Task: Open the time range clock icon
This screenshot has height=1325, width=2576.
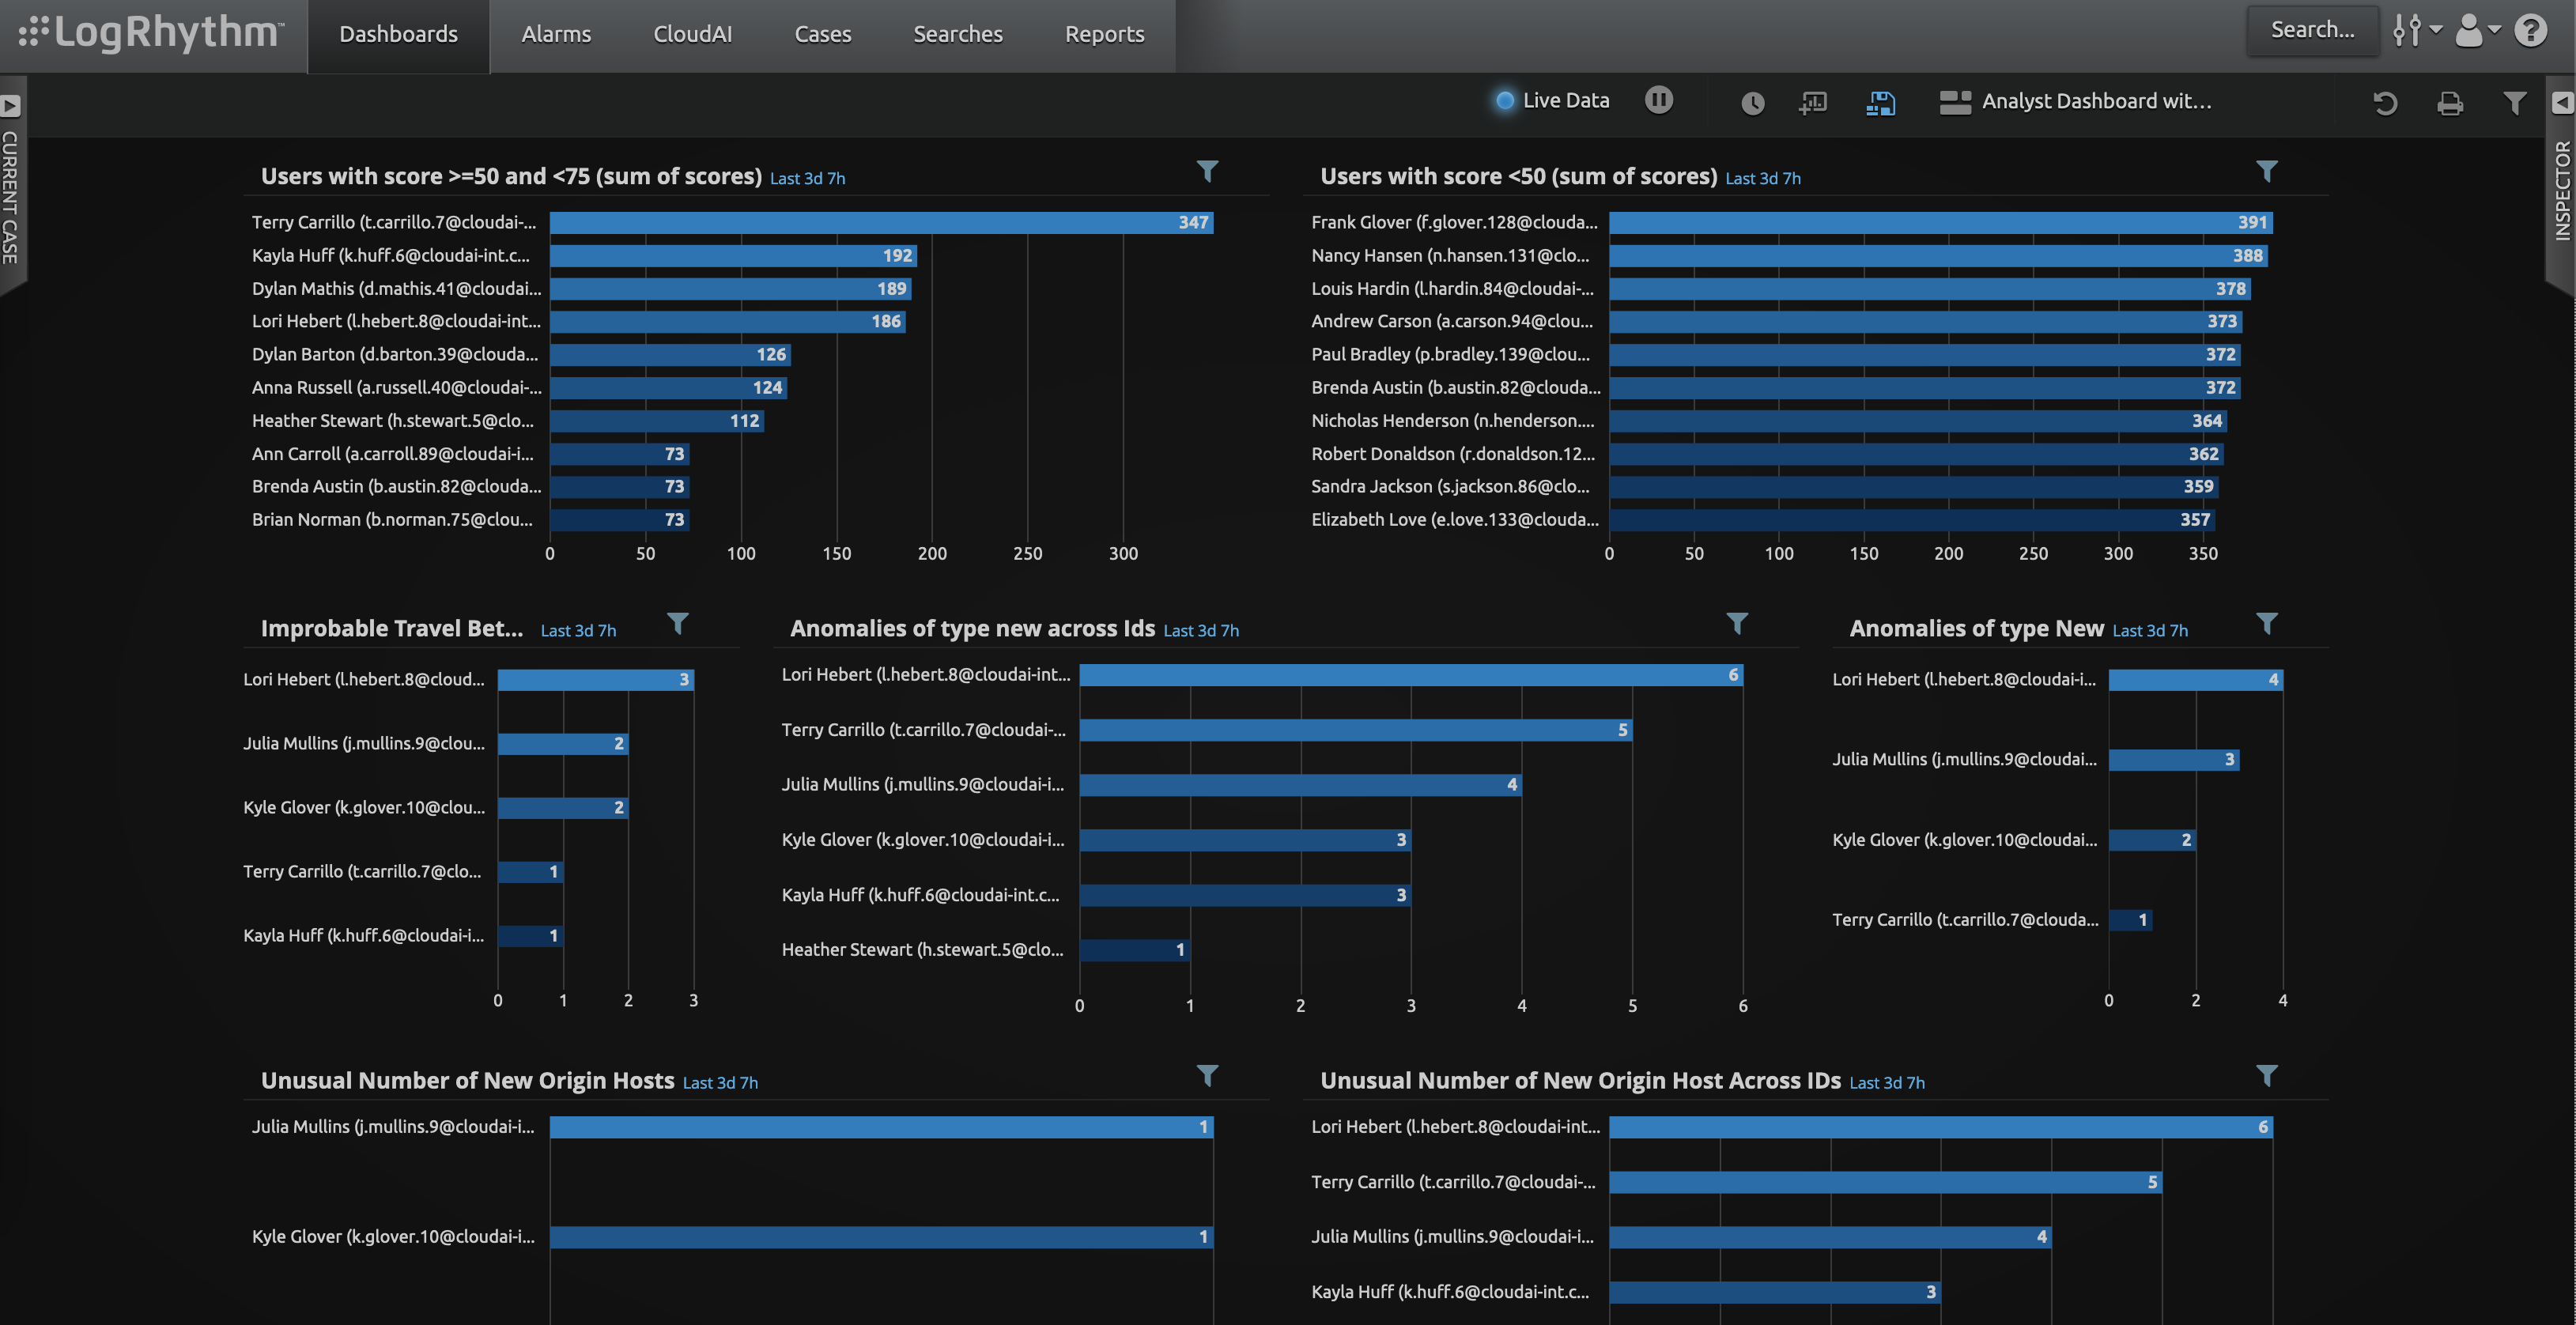Action: coord(1752,103)
